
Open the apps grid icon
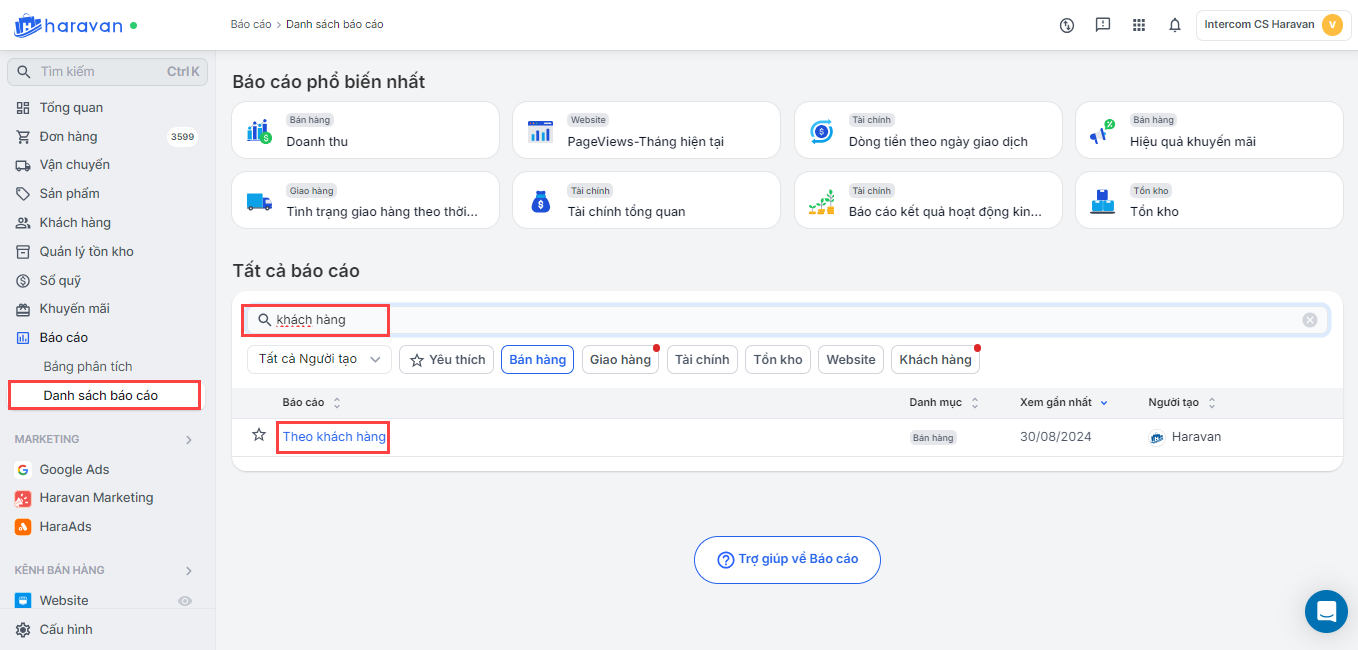pos(1139,25)
